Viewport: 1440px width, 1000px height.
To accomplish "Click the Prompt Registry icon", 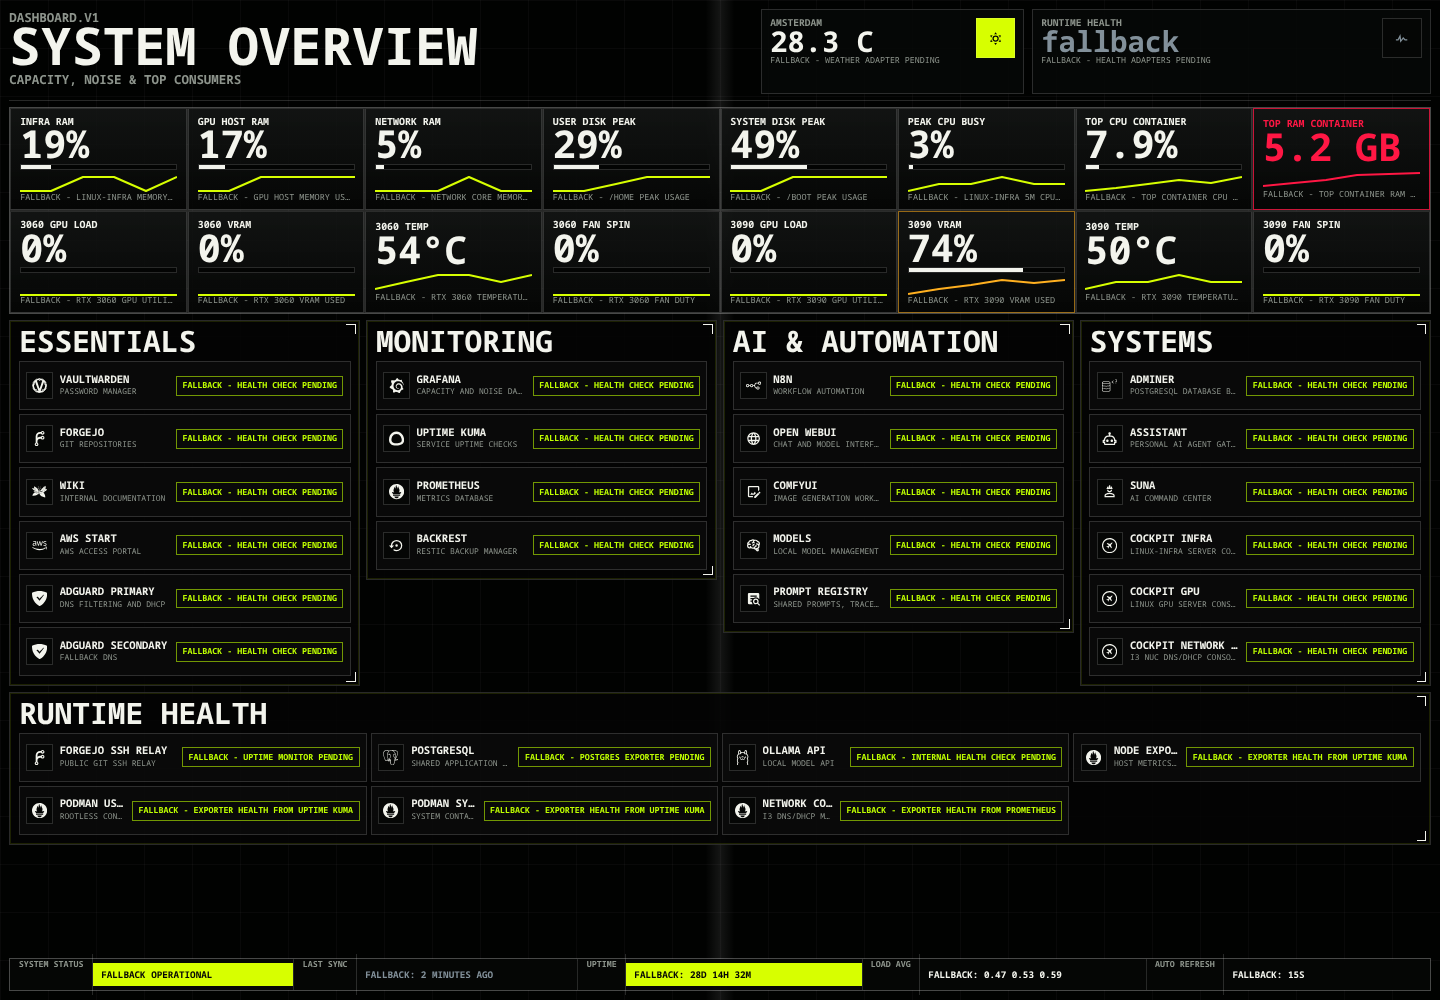I will point(753,598).
